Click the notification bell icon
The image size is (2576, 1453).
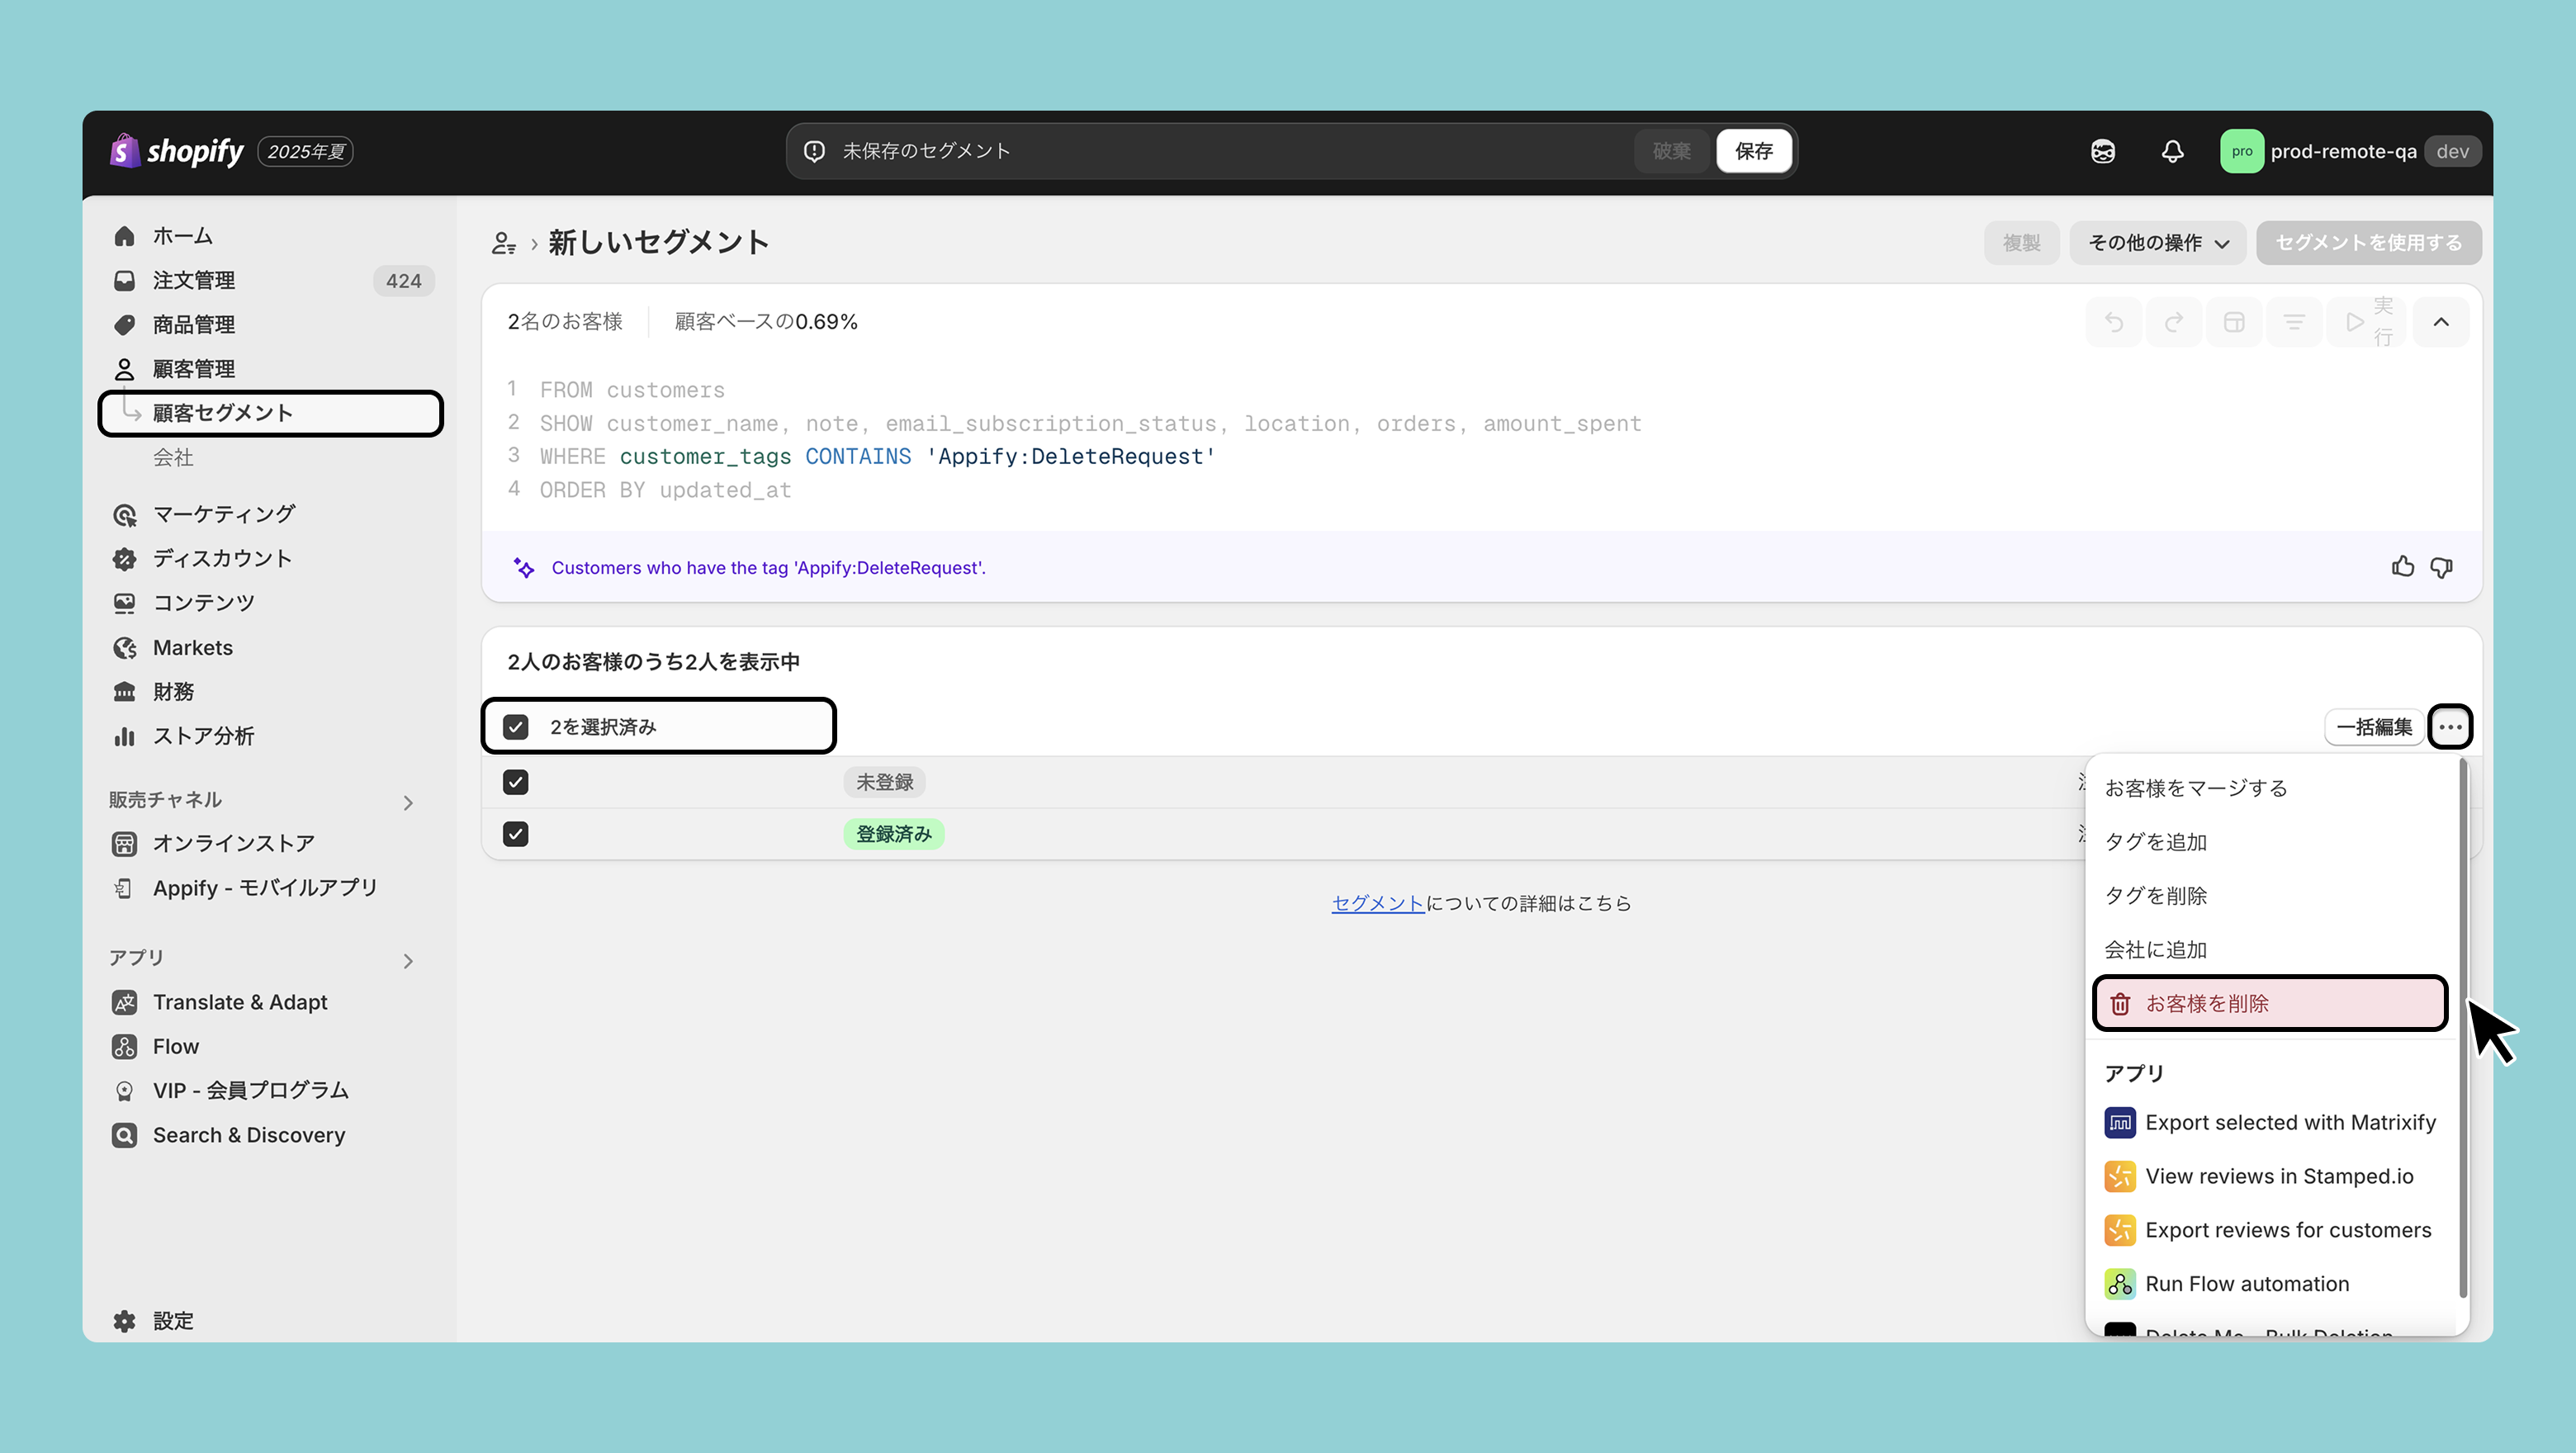click(2172, 151)
